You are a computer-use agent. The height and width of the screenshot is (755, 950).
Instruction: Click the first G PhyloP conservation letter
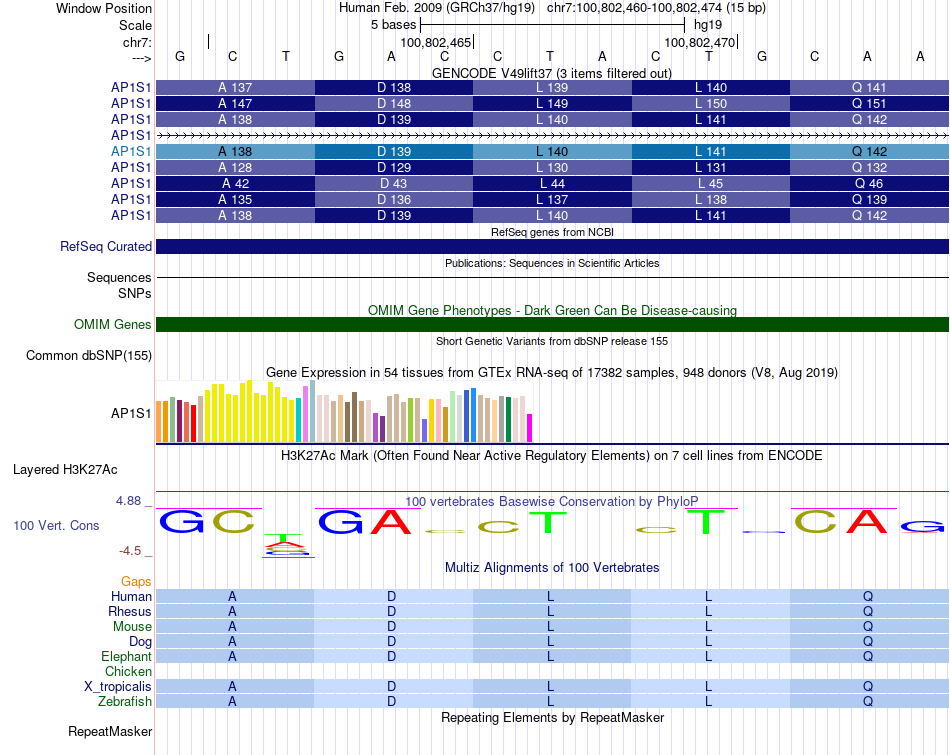[182, 521]
